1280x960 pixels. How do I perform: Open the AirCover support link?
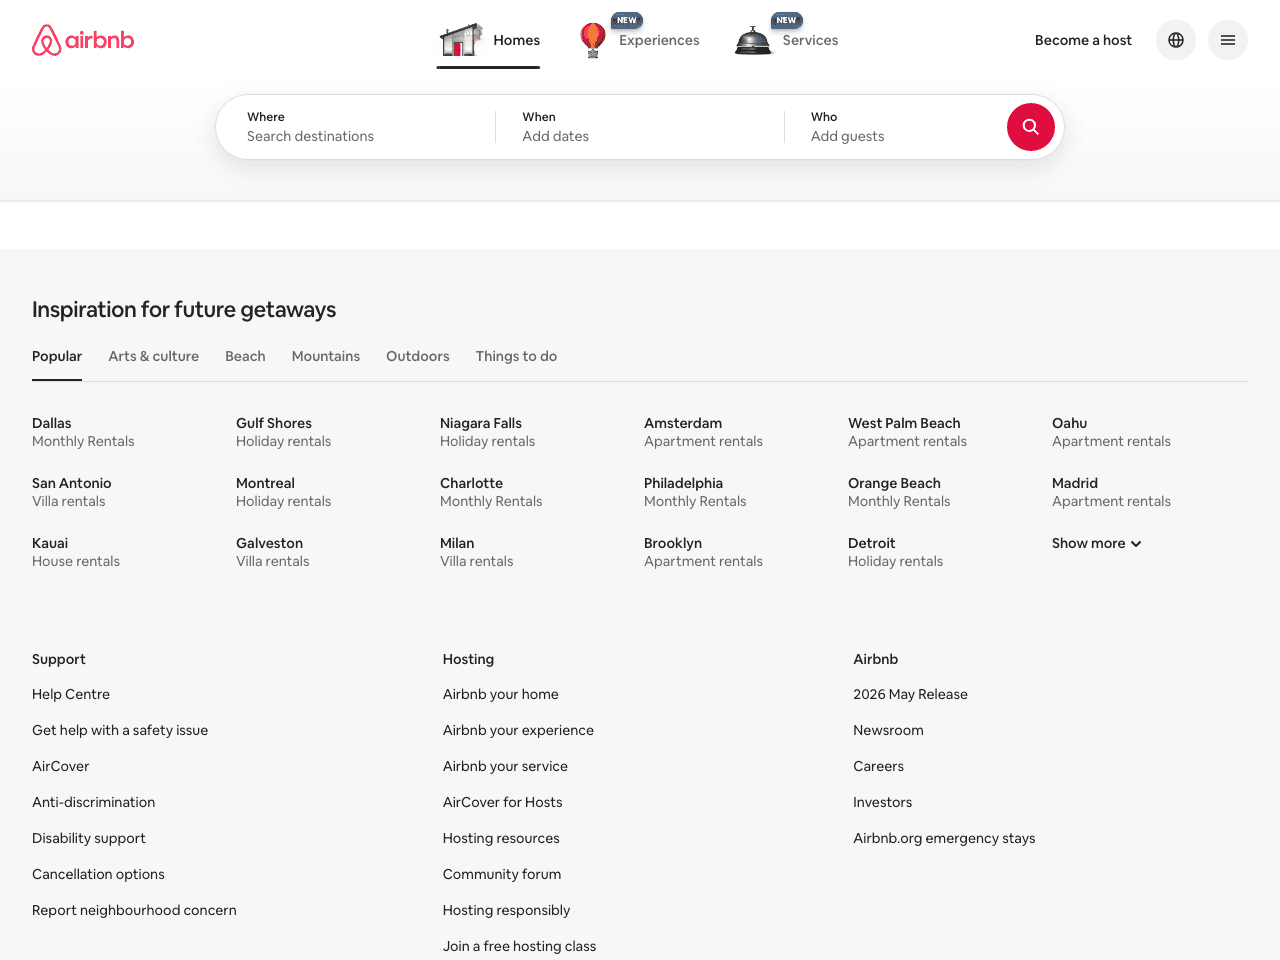point(61,766)
